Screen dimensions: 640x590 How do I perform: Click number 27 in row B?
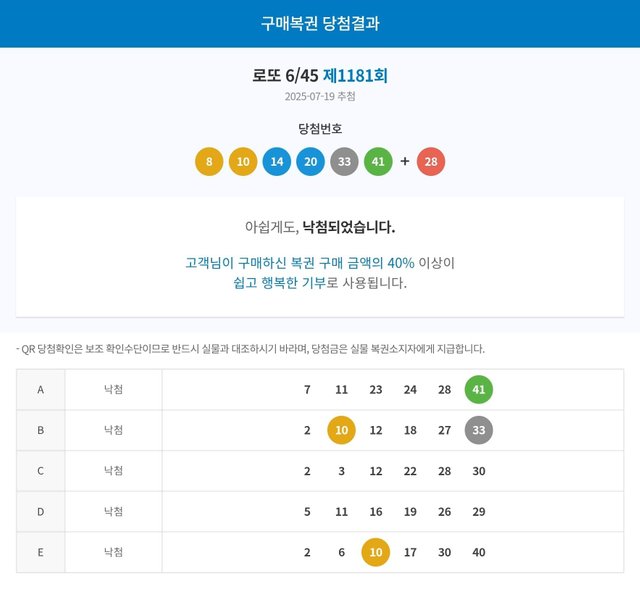[x=444, y=430]
